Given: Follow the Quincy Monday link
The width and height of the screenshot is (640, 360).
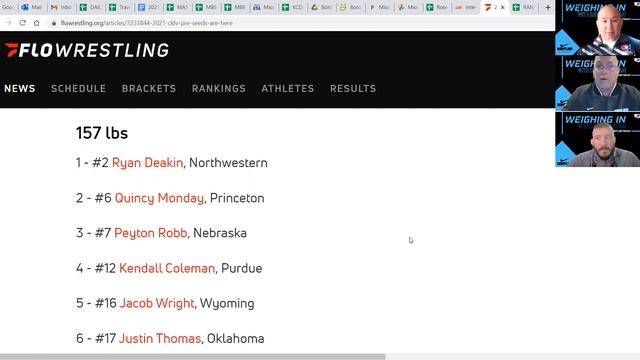Looking at the screenshot, I should point(159,198).
